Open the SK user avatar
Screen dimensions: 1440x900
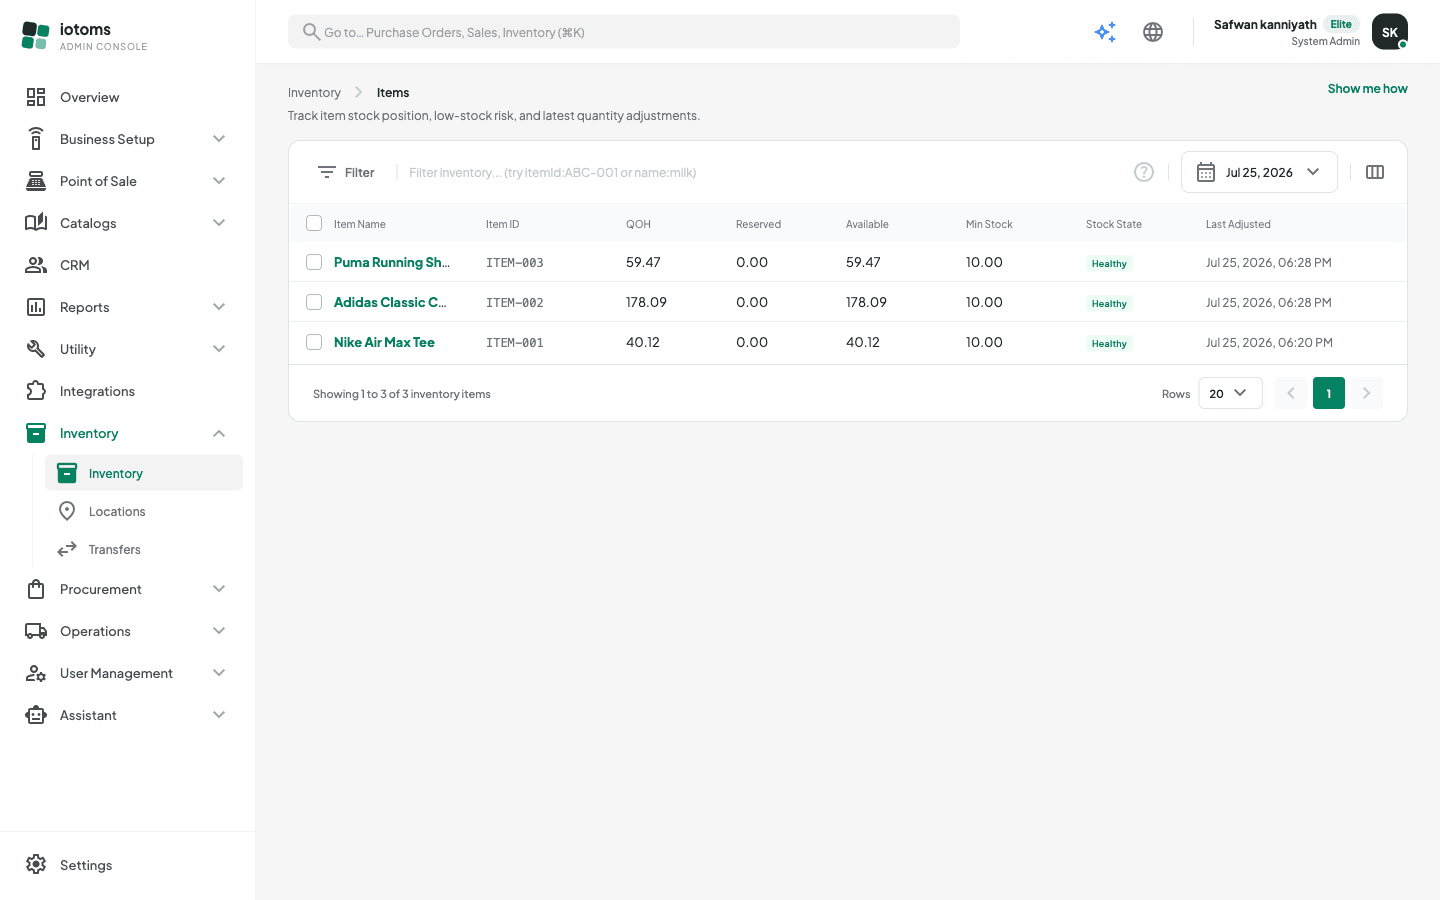pos(1390,32)
